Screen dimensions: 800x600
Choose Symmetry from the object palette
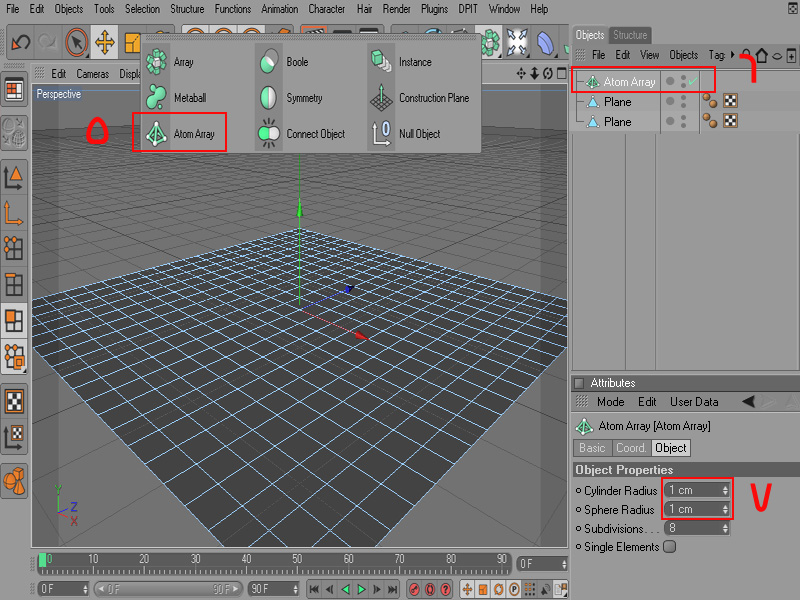(x=290, y=97)
